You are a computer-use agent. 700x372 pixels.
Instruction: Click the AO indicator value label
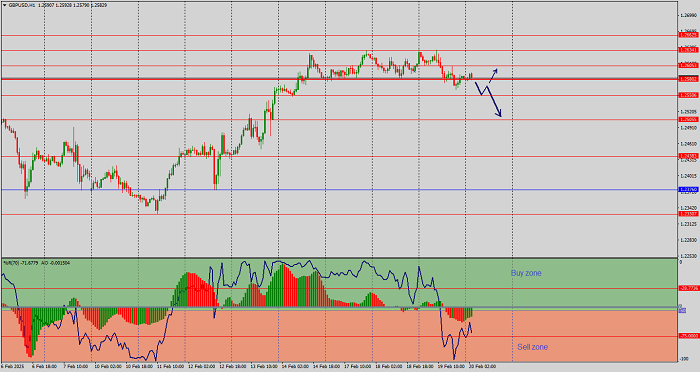(x=56, y=263)
